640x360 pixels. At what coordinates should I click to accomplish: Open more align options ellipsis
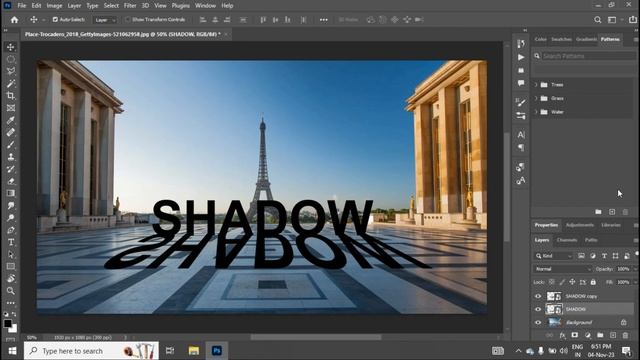[324, 20]
